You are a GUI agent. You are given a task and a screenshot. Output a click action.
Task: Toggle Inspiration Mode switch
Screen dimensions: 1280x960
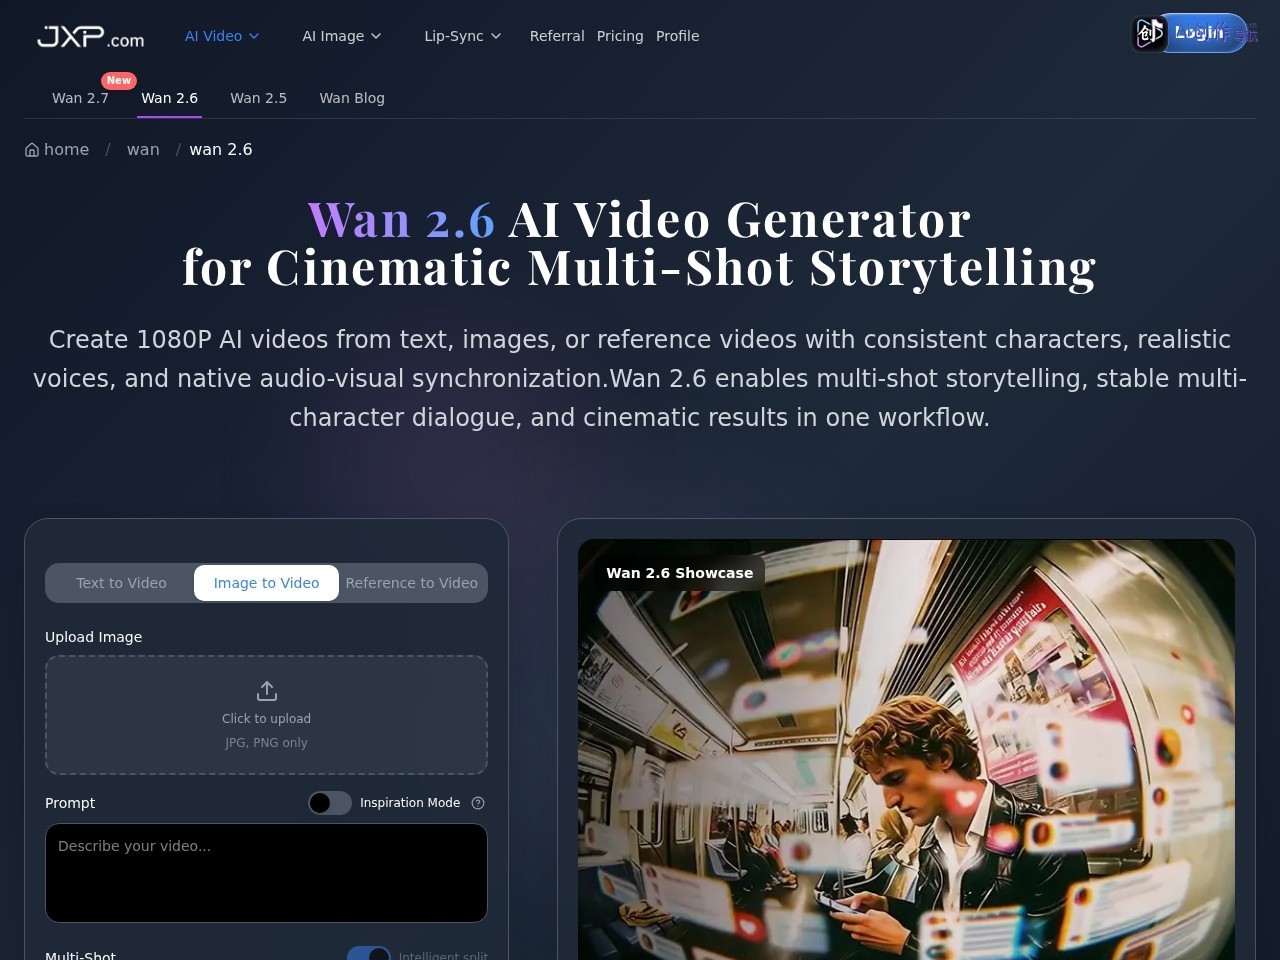pos(330,803)
